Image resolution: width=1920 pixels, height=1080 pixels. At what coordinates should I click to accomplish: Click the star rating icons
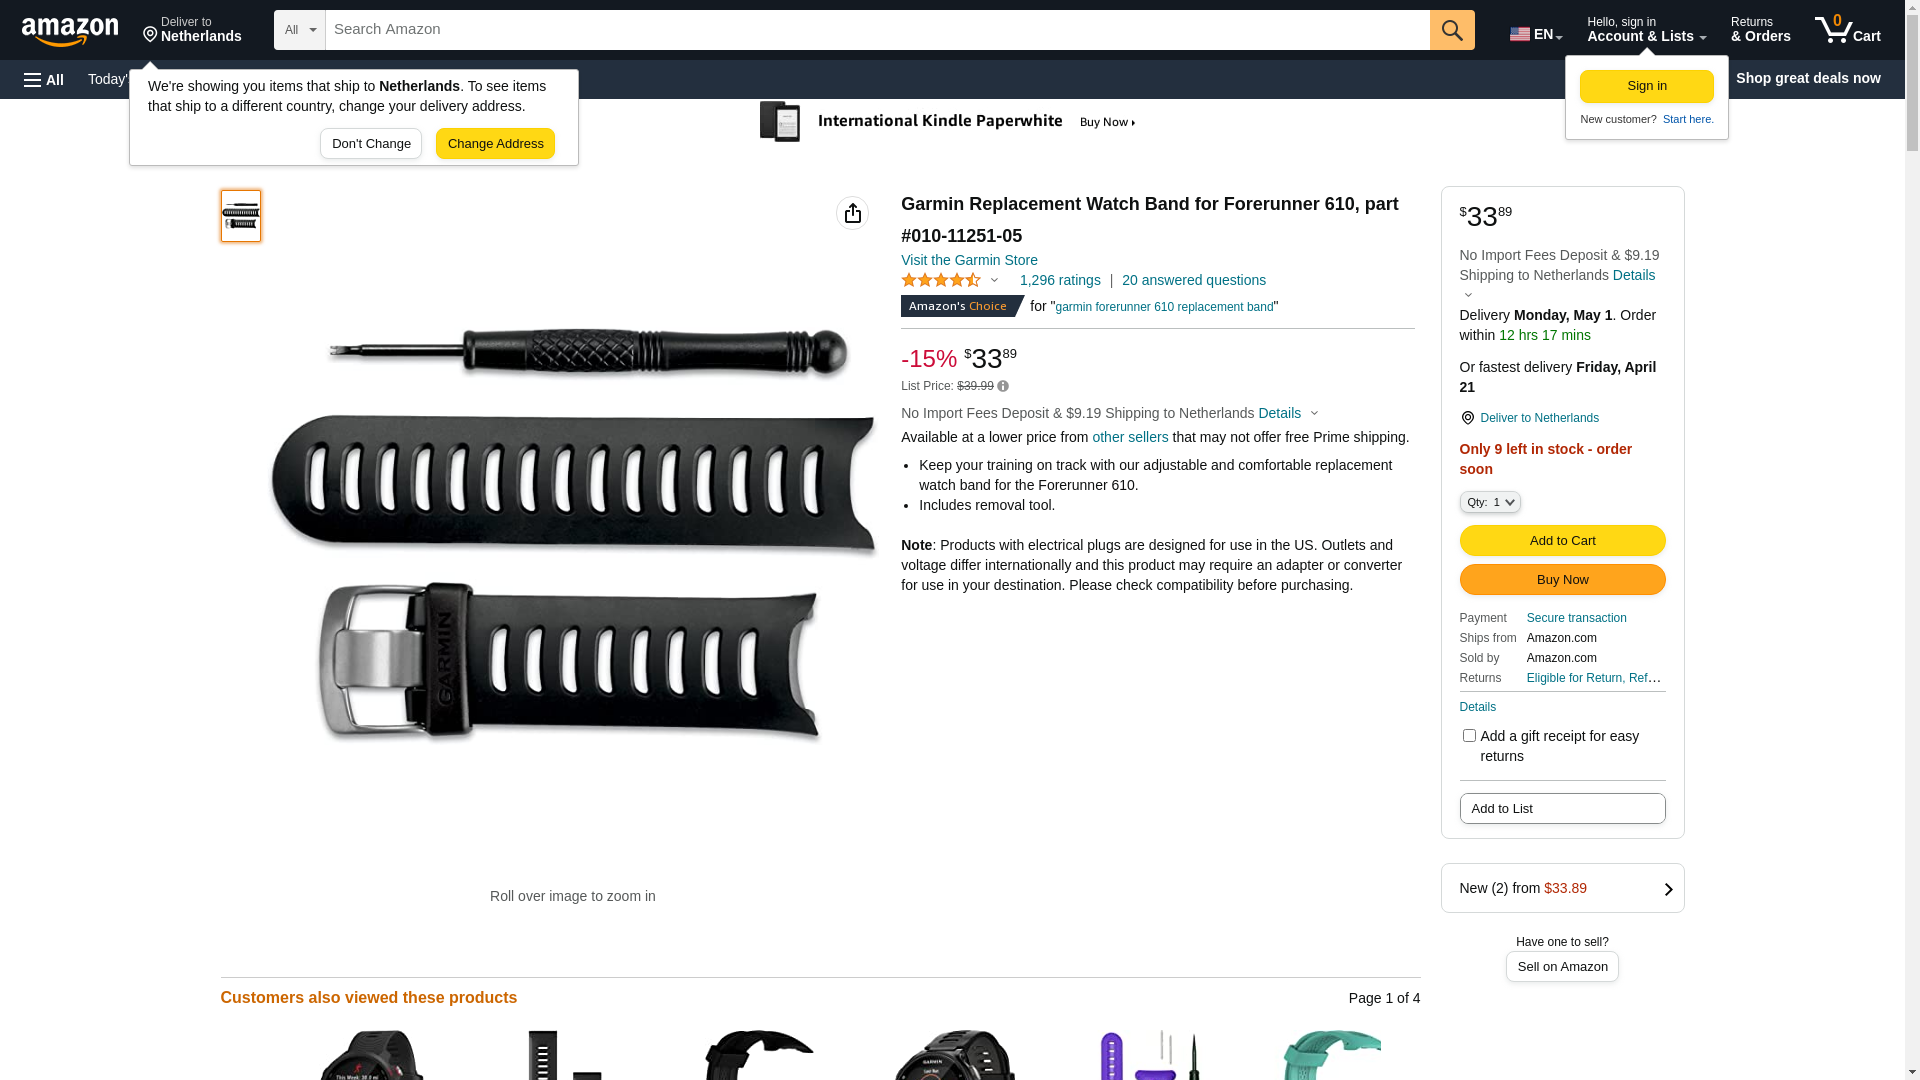tap(941, 281)
